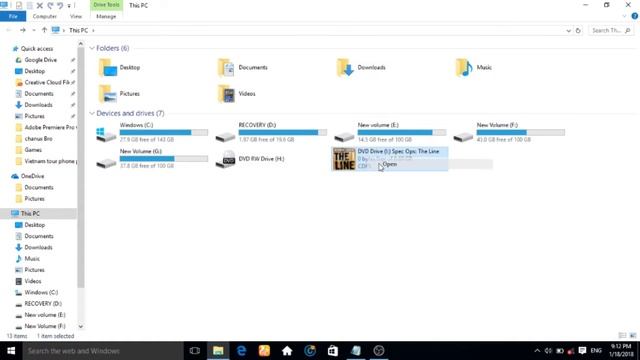Open the Manage tab under Drive Tools

[x=106, y=16]
